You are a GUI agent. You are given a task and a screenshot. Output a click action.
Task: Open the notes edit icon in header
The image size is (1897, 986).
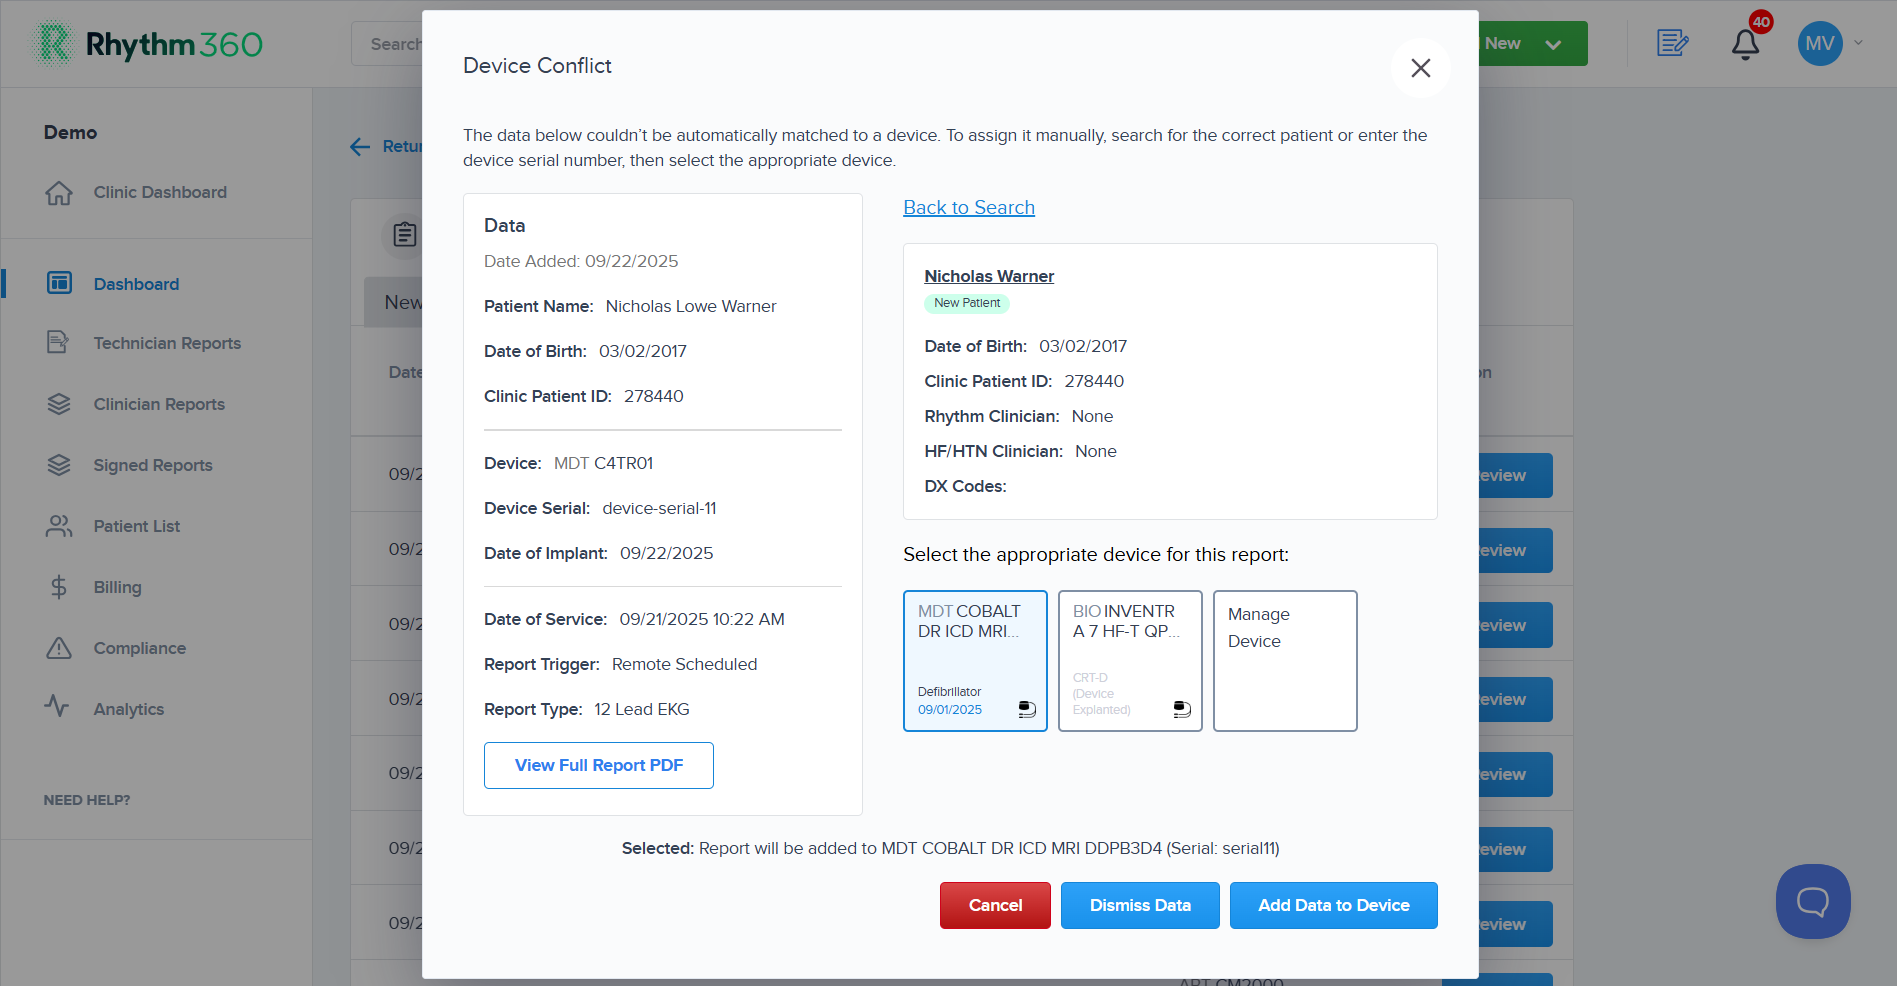pyautogui.click(x=1672, y=43)
